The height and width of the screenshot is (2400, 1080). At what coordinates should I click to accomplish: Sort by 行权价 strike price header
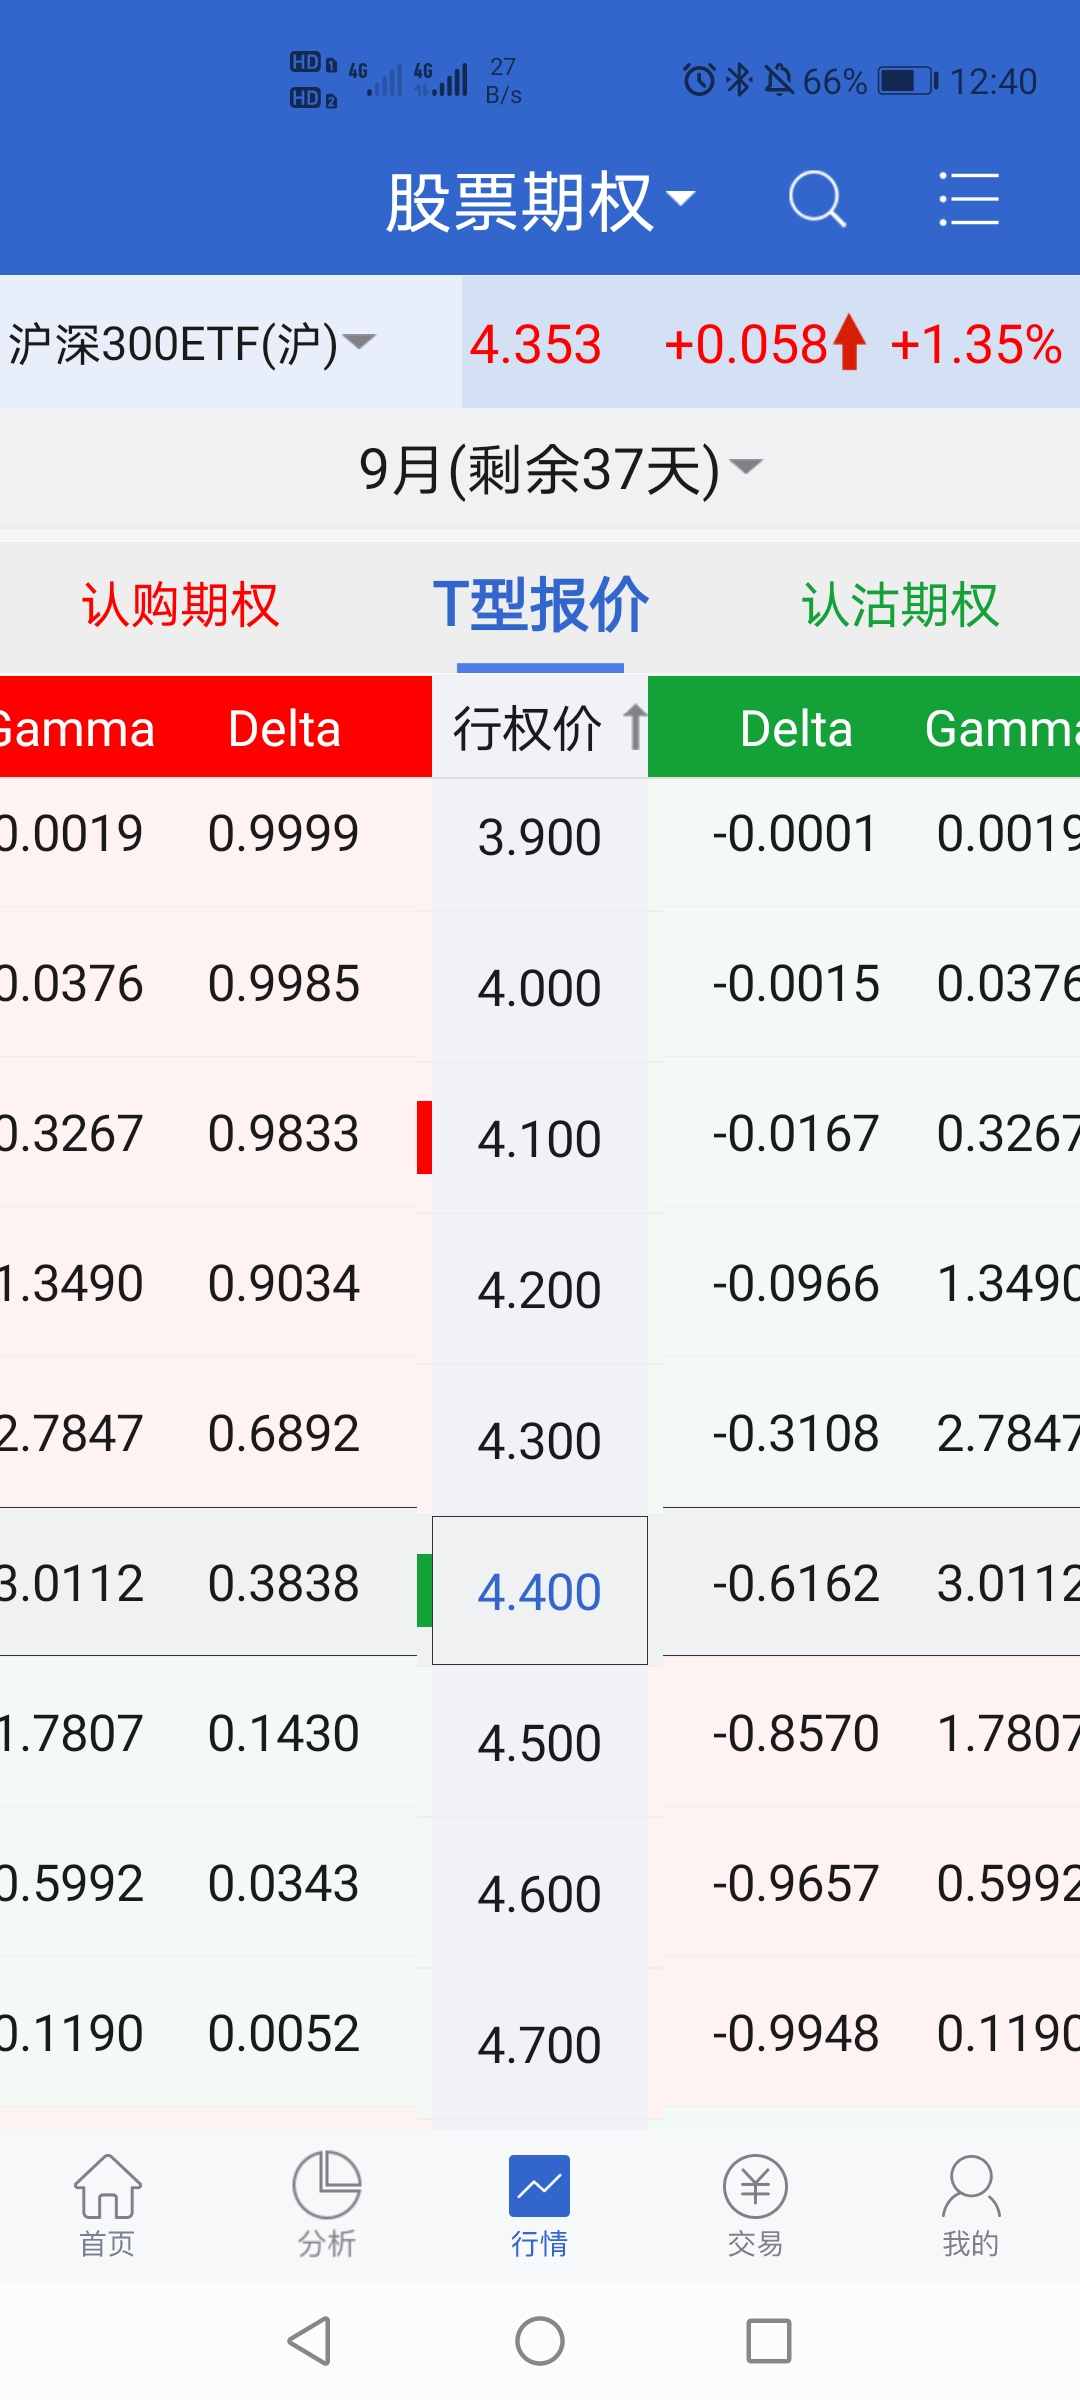click(540, 728)
